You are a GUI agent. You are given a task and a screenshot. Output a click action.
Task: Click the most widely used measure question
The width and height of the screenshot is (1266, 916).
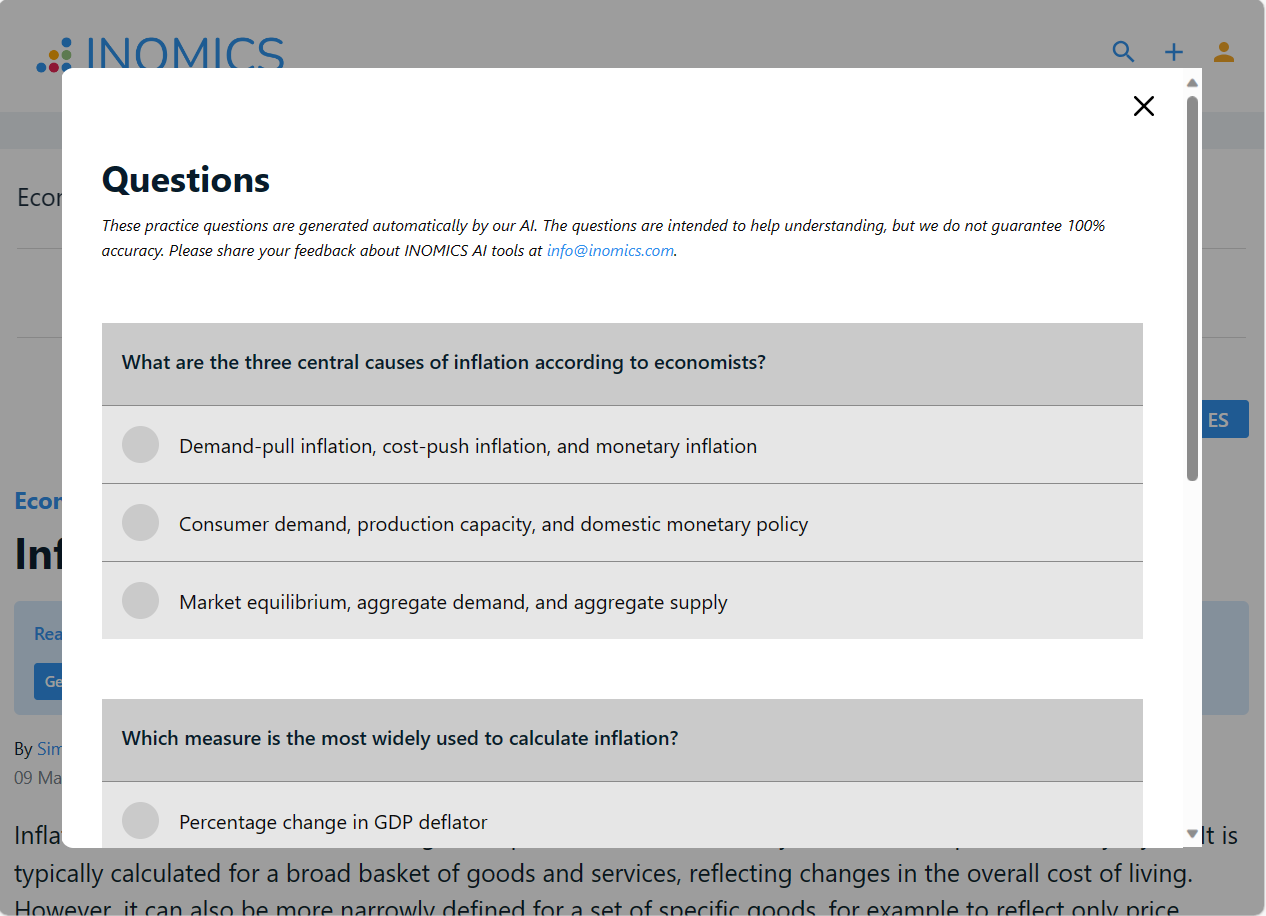tap(400, 738)
